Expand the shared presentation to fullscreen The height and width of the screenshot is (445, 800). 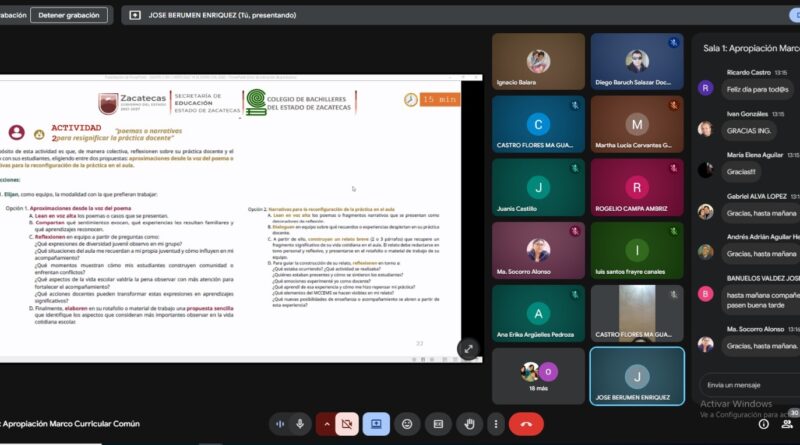[467, 349]
